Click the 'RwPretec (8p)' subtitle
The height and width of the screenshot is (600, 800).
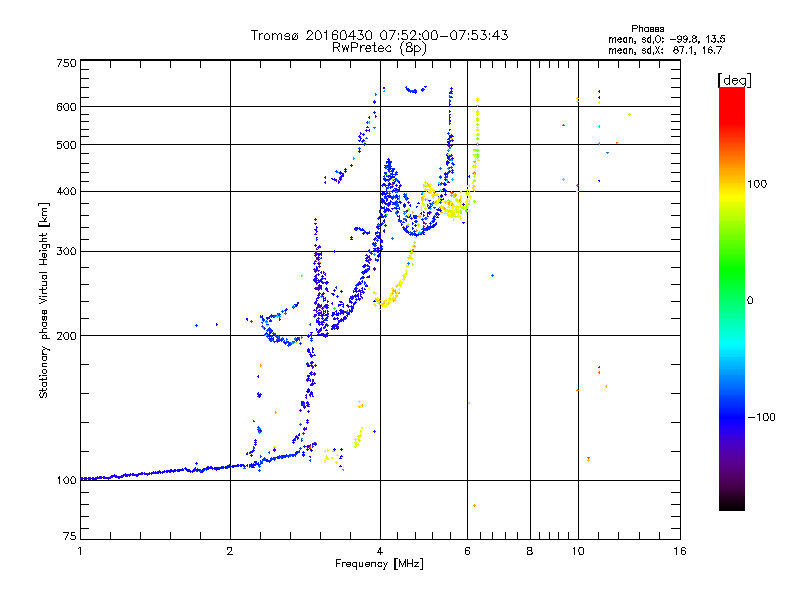click(379, 48)
